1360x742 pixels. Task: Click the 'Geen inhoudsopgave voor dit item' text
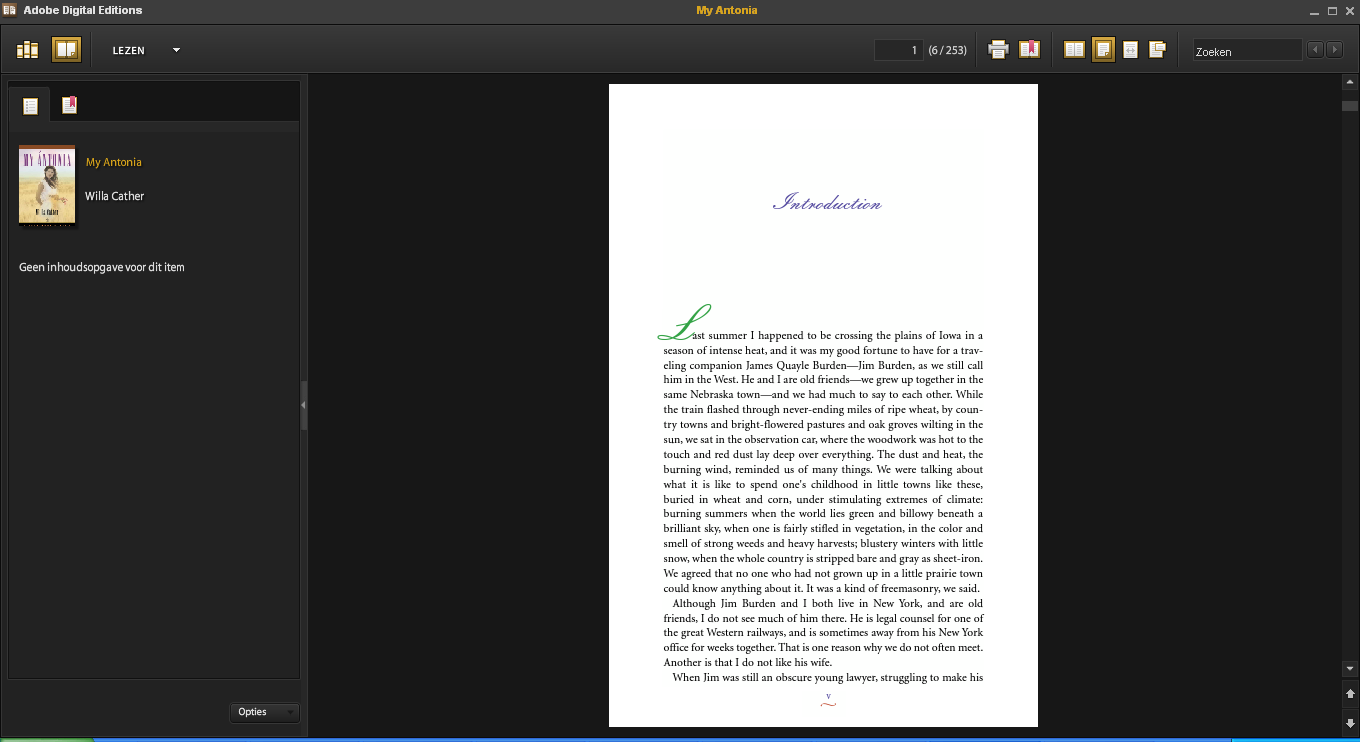(102, 267)
